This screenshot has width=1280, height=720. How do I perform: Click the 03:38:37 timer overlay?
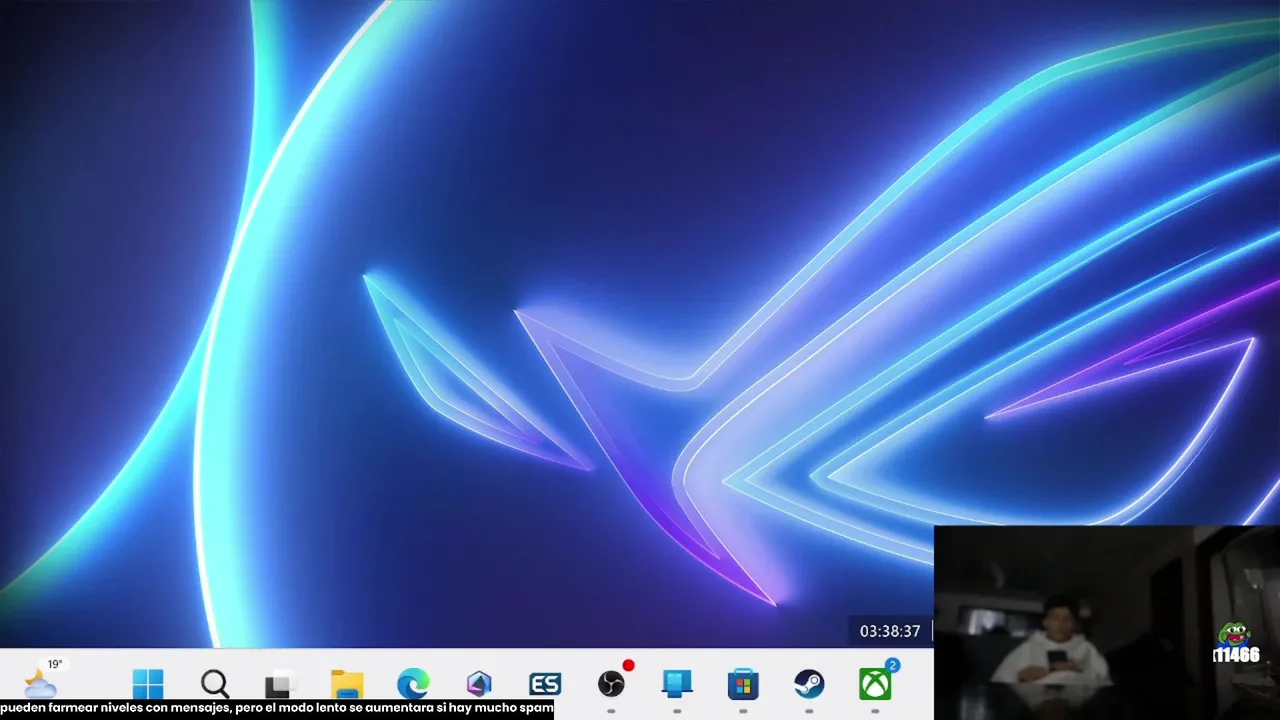click(890, 632)
